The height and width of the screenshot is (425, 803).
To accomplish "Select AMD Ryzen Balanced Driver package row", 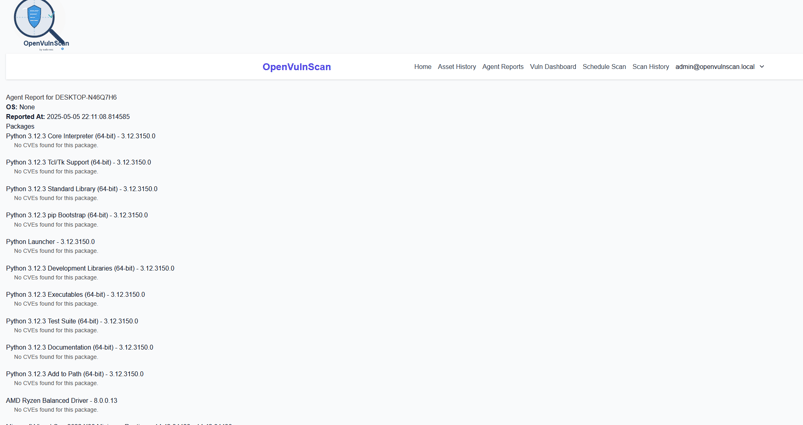I will click(61, 400).
